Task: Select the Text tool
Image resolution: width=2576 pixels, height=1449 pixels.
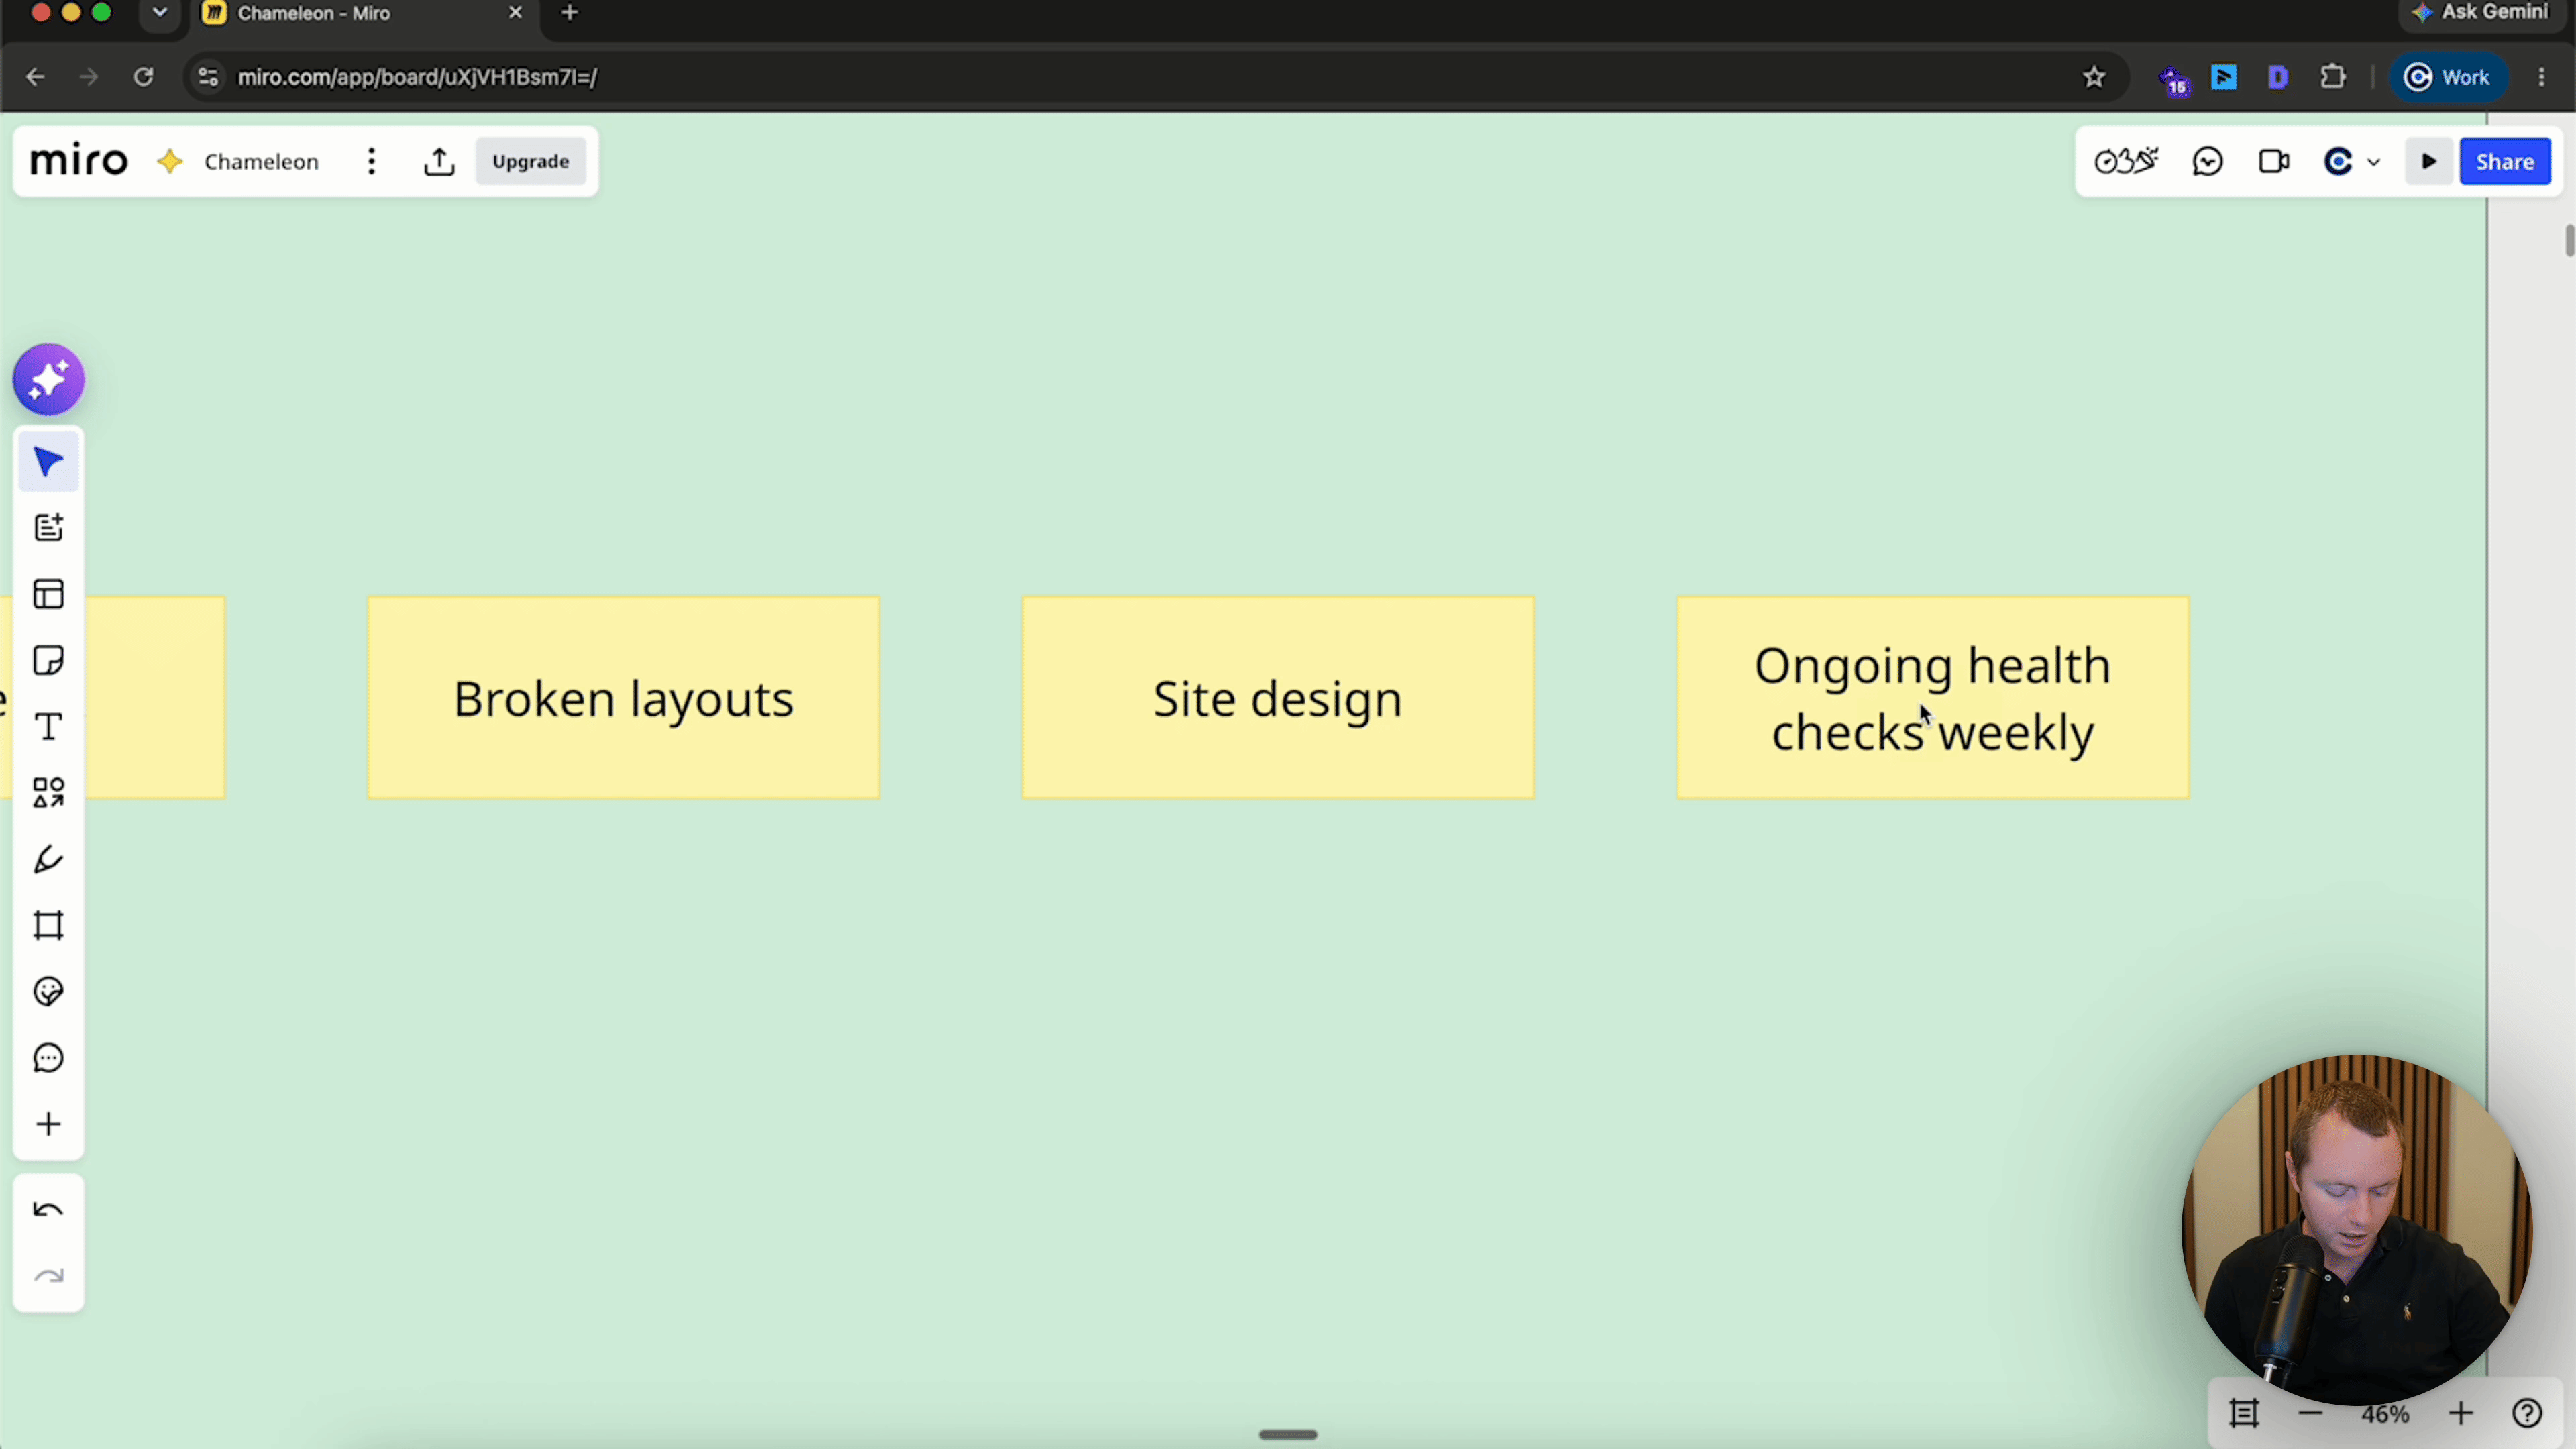Action: (48, 727)
